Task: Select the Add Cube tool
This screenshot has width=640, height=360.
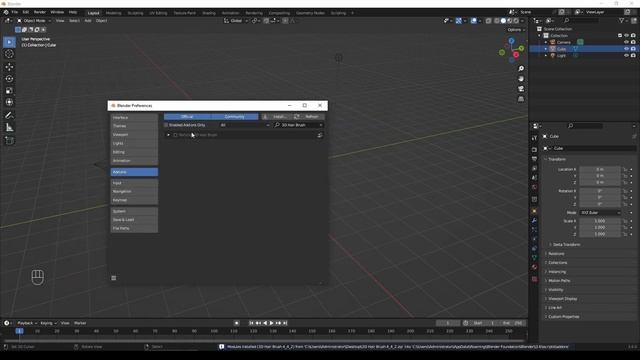Action: click(x=9, y=140)
